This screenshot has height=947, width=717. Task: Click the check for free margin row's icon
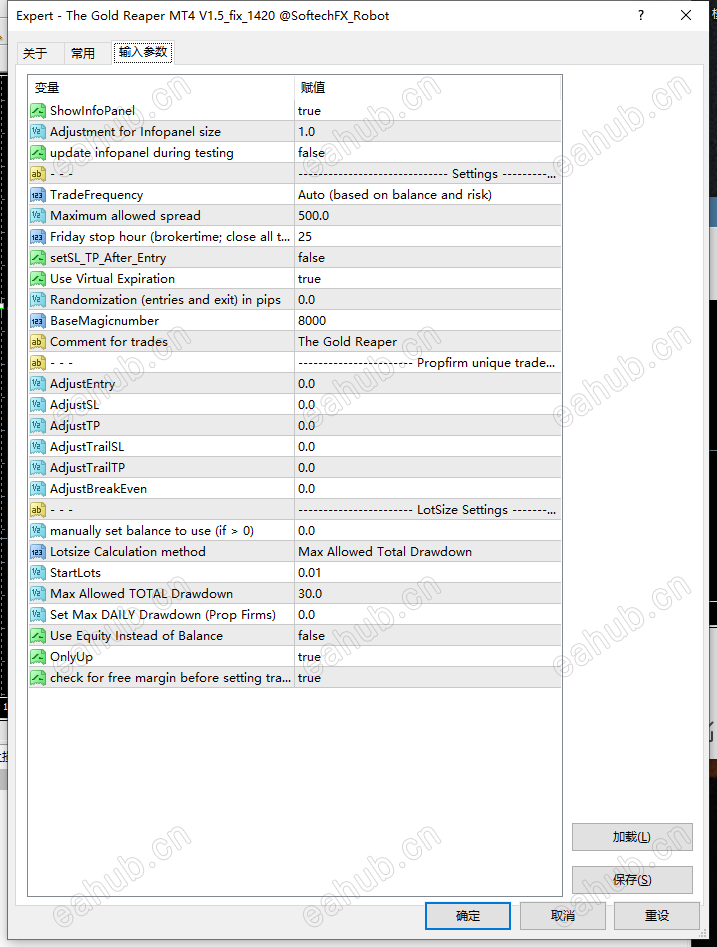click(38, 678)
